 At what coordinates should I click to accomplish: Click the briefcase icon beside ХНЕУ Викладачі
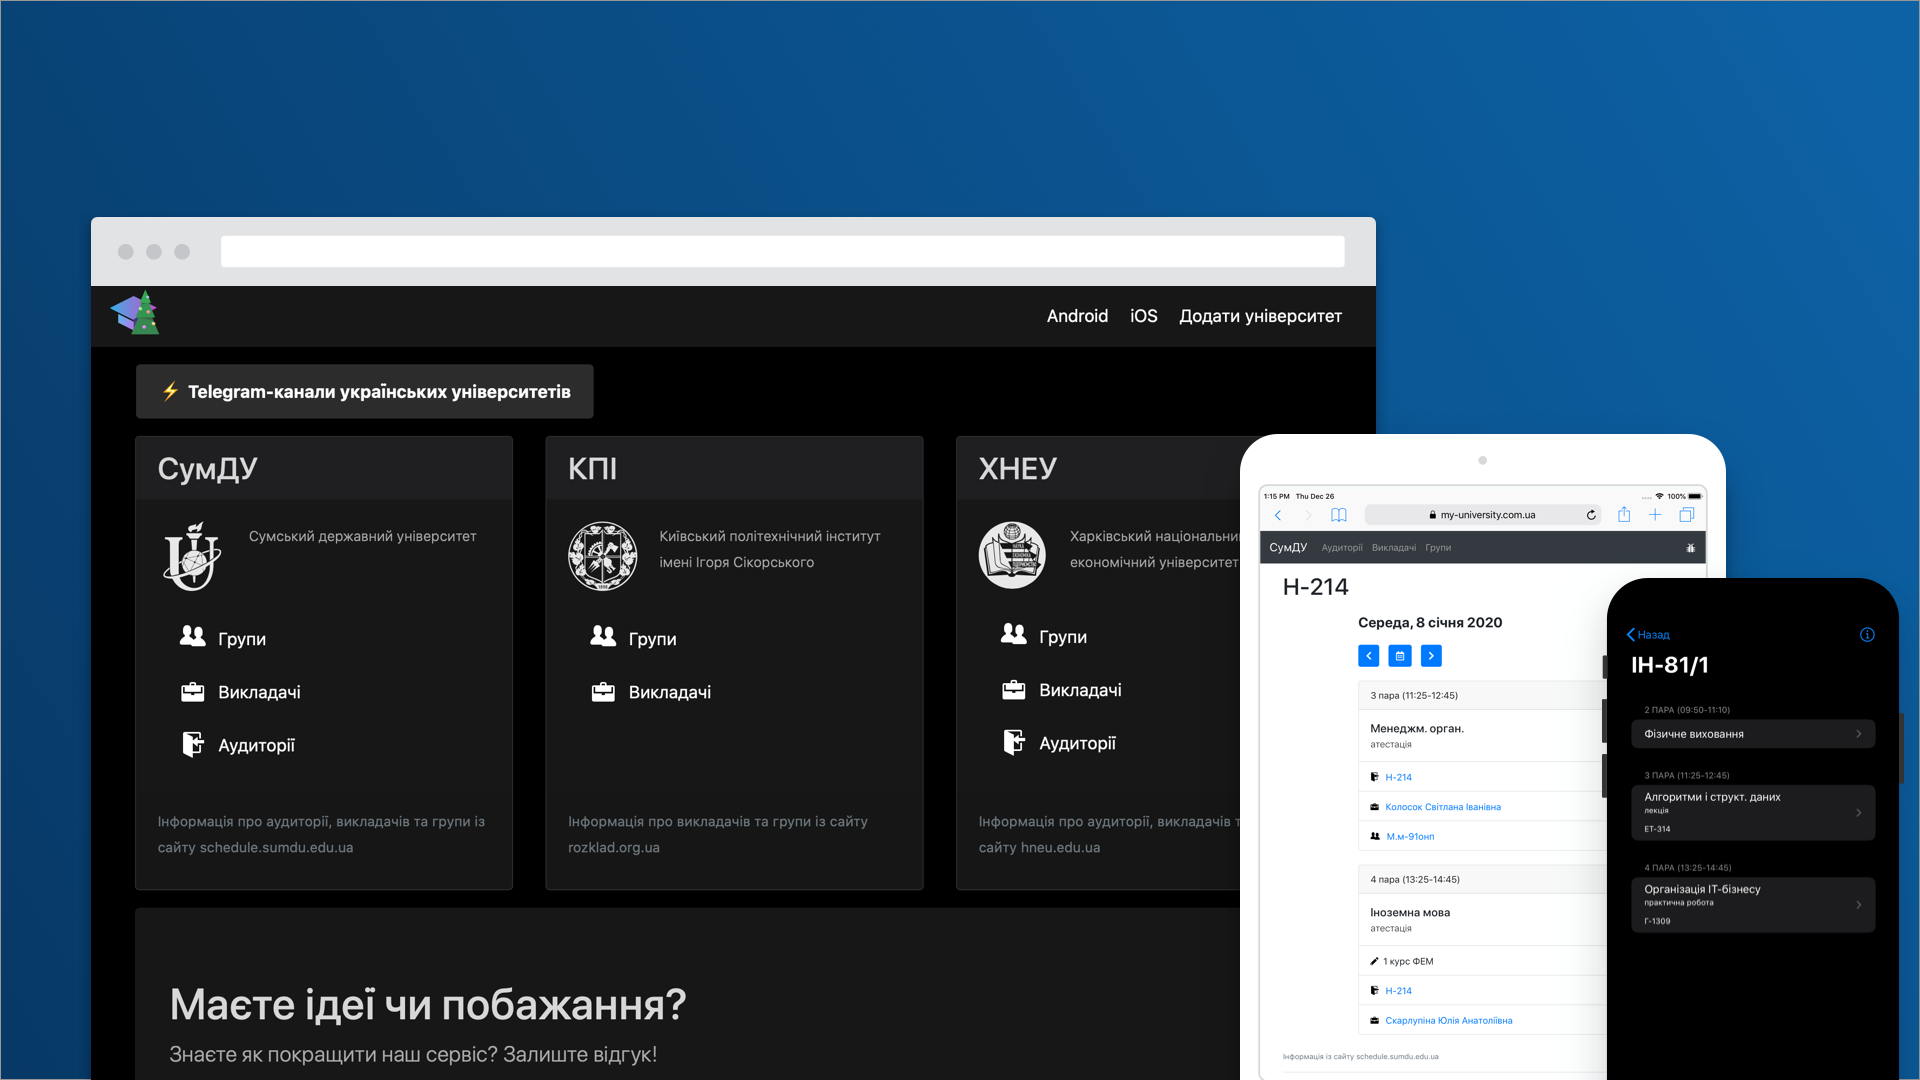coord(1014,690)
